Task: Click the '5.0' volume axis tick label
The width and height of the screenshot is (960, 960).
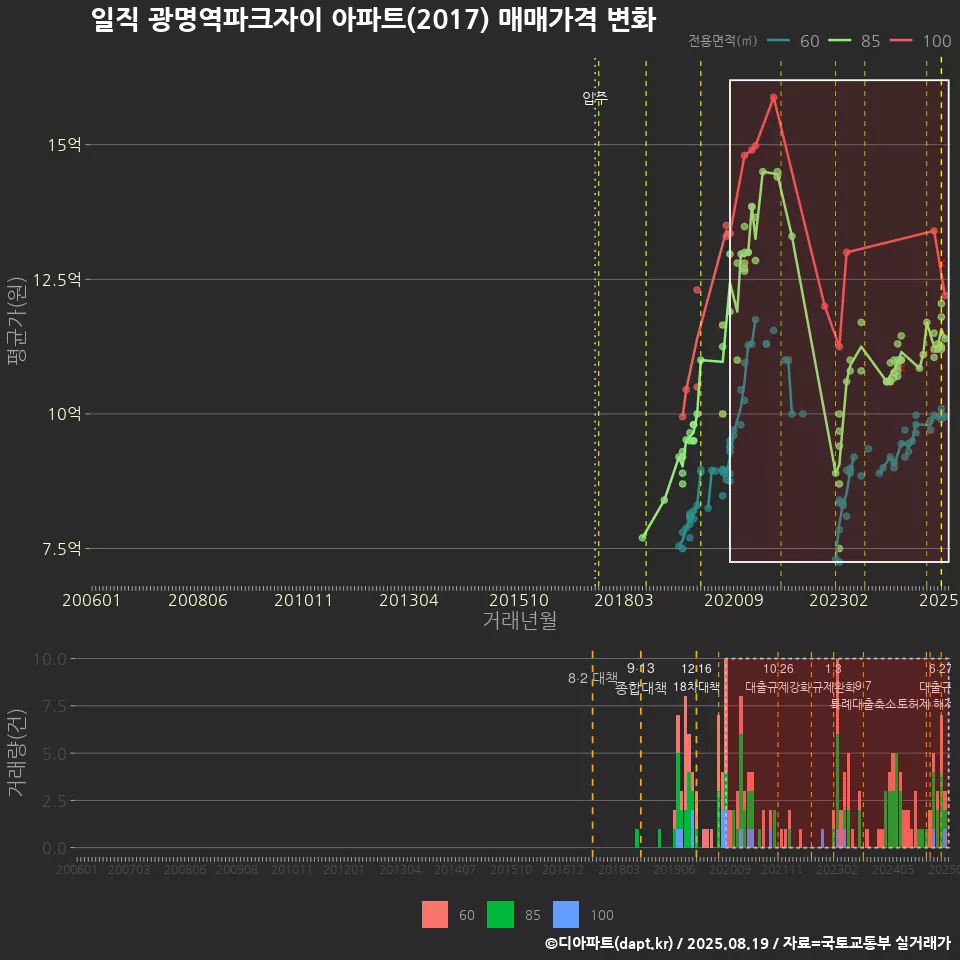Action: coord(54,754)
